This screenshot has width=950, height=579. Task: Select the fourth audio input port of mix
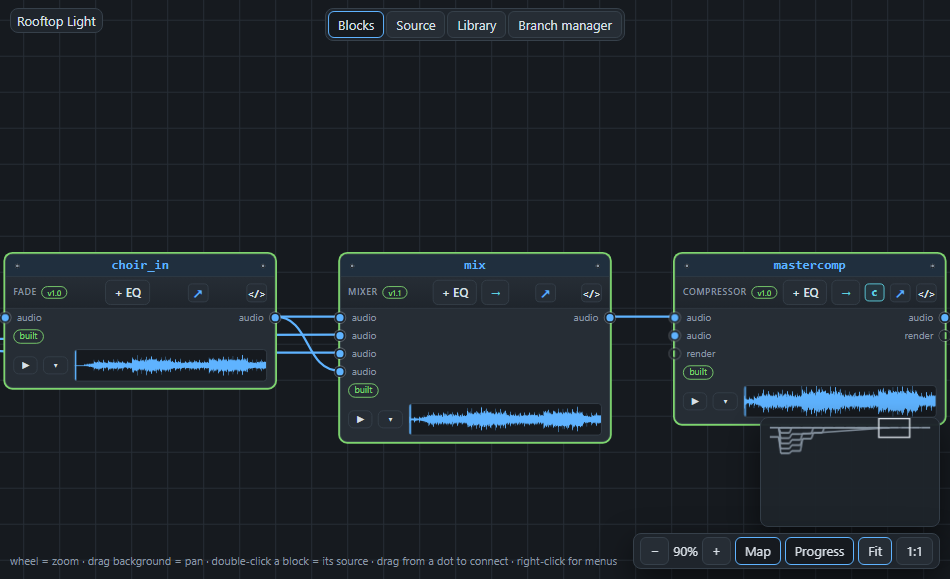click(340, 372)
